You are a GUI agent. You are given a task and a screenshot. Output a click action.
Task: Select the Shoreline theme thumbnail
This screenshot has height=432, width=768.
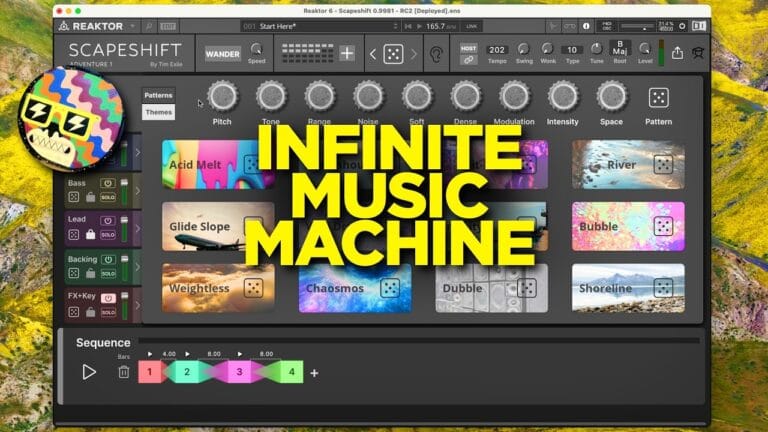(628, 288)
